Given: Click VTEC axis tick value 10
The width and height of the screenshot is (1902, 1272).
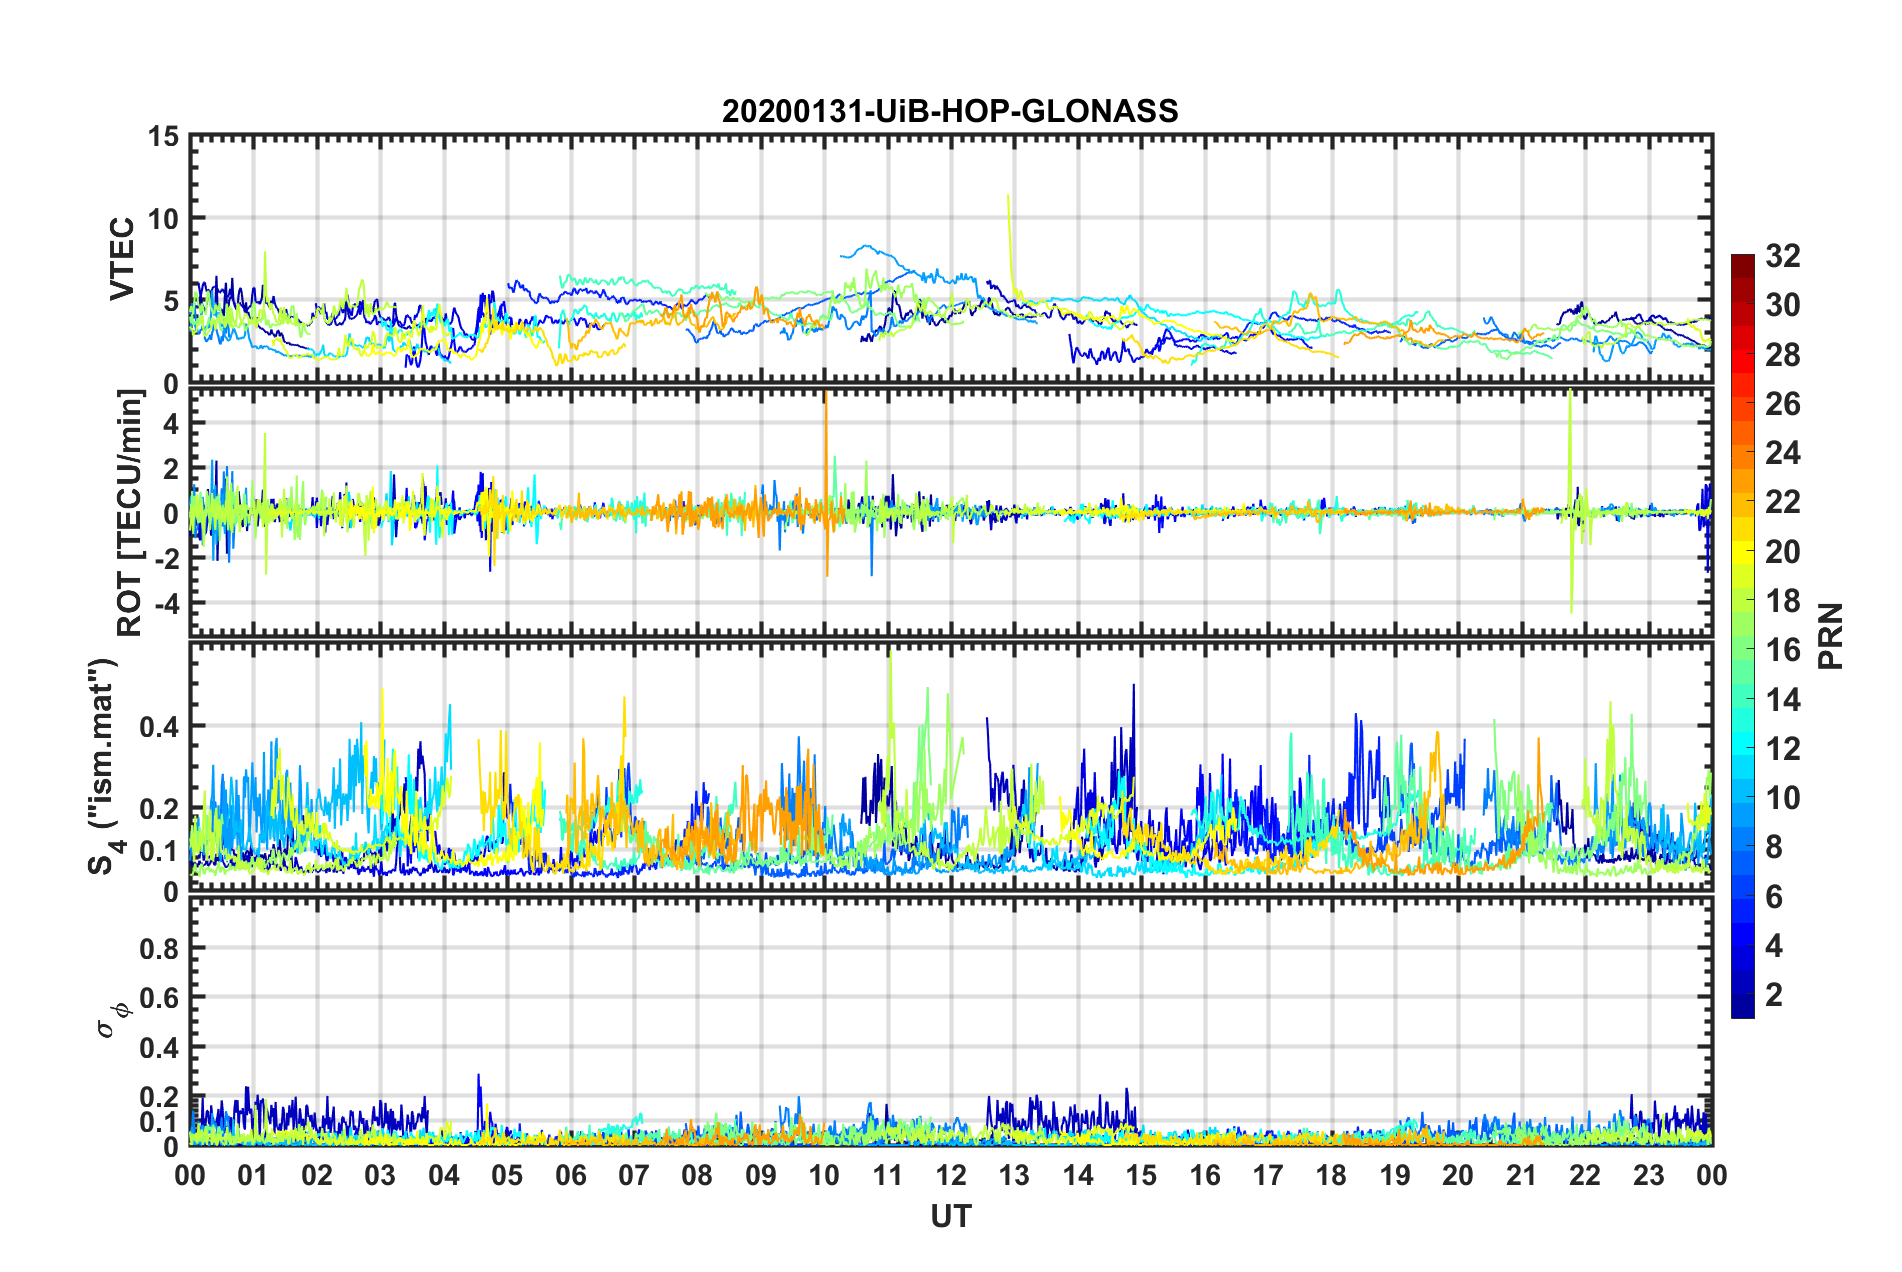Looking at the screenshot, I should pos(163,219).
